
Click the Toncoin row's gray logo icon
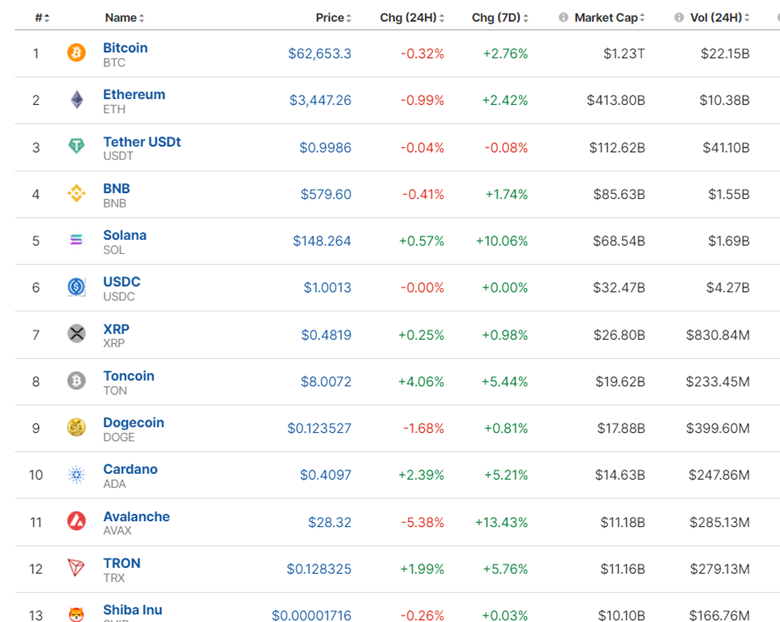(x=76, y=381)
